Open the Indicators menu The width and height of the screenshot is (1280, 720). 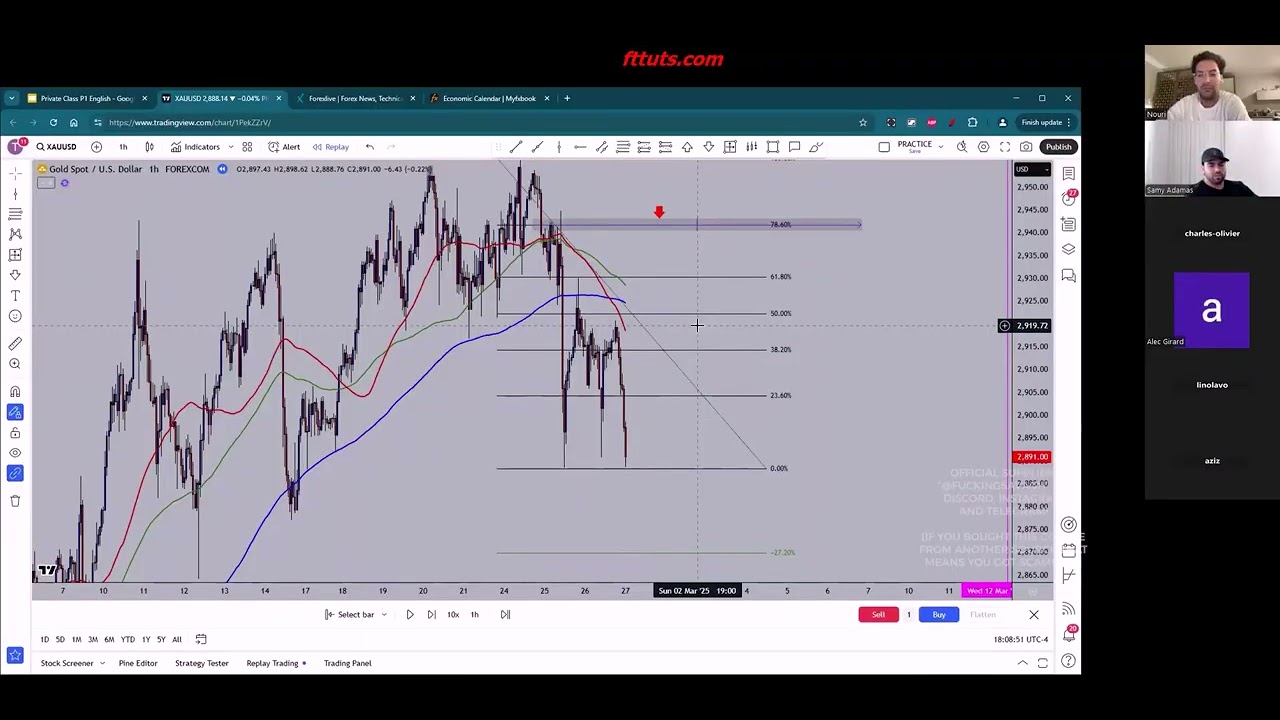(194, 147)
